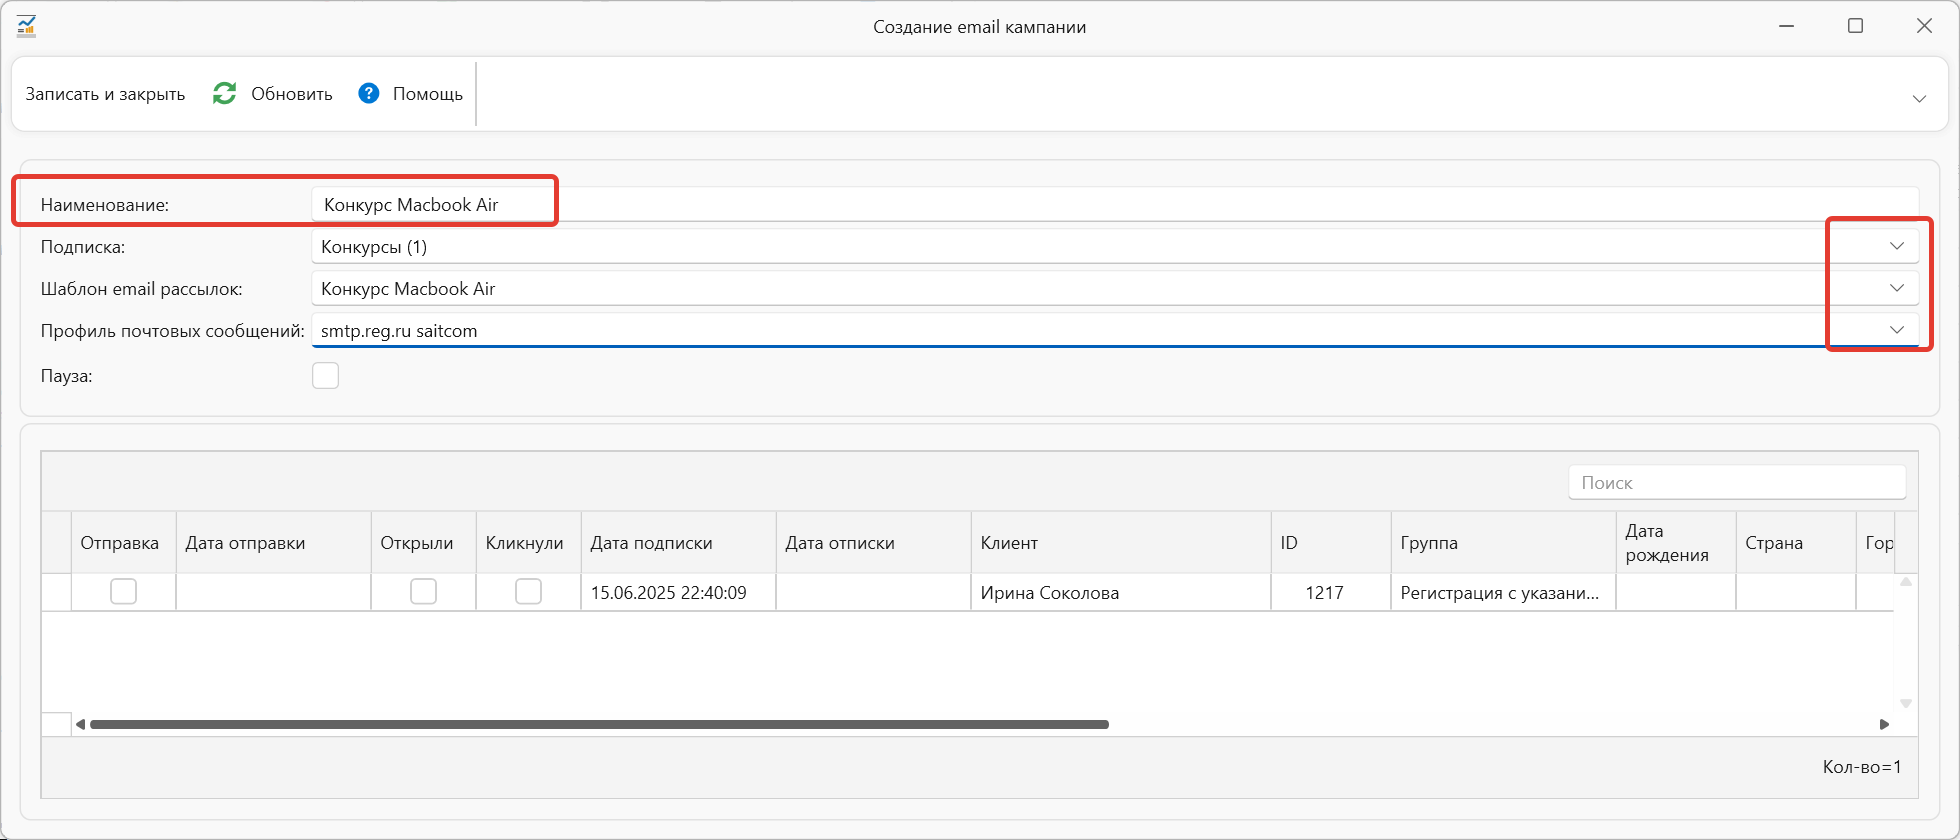Click the Дата рождения column header
Image resolution: width=1960 pixels, height=840 pixels.
pyautogui.click(x=1676, y=543)
